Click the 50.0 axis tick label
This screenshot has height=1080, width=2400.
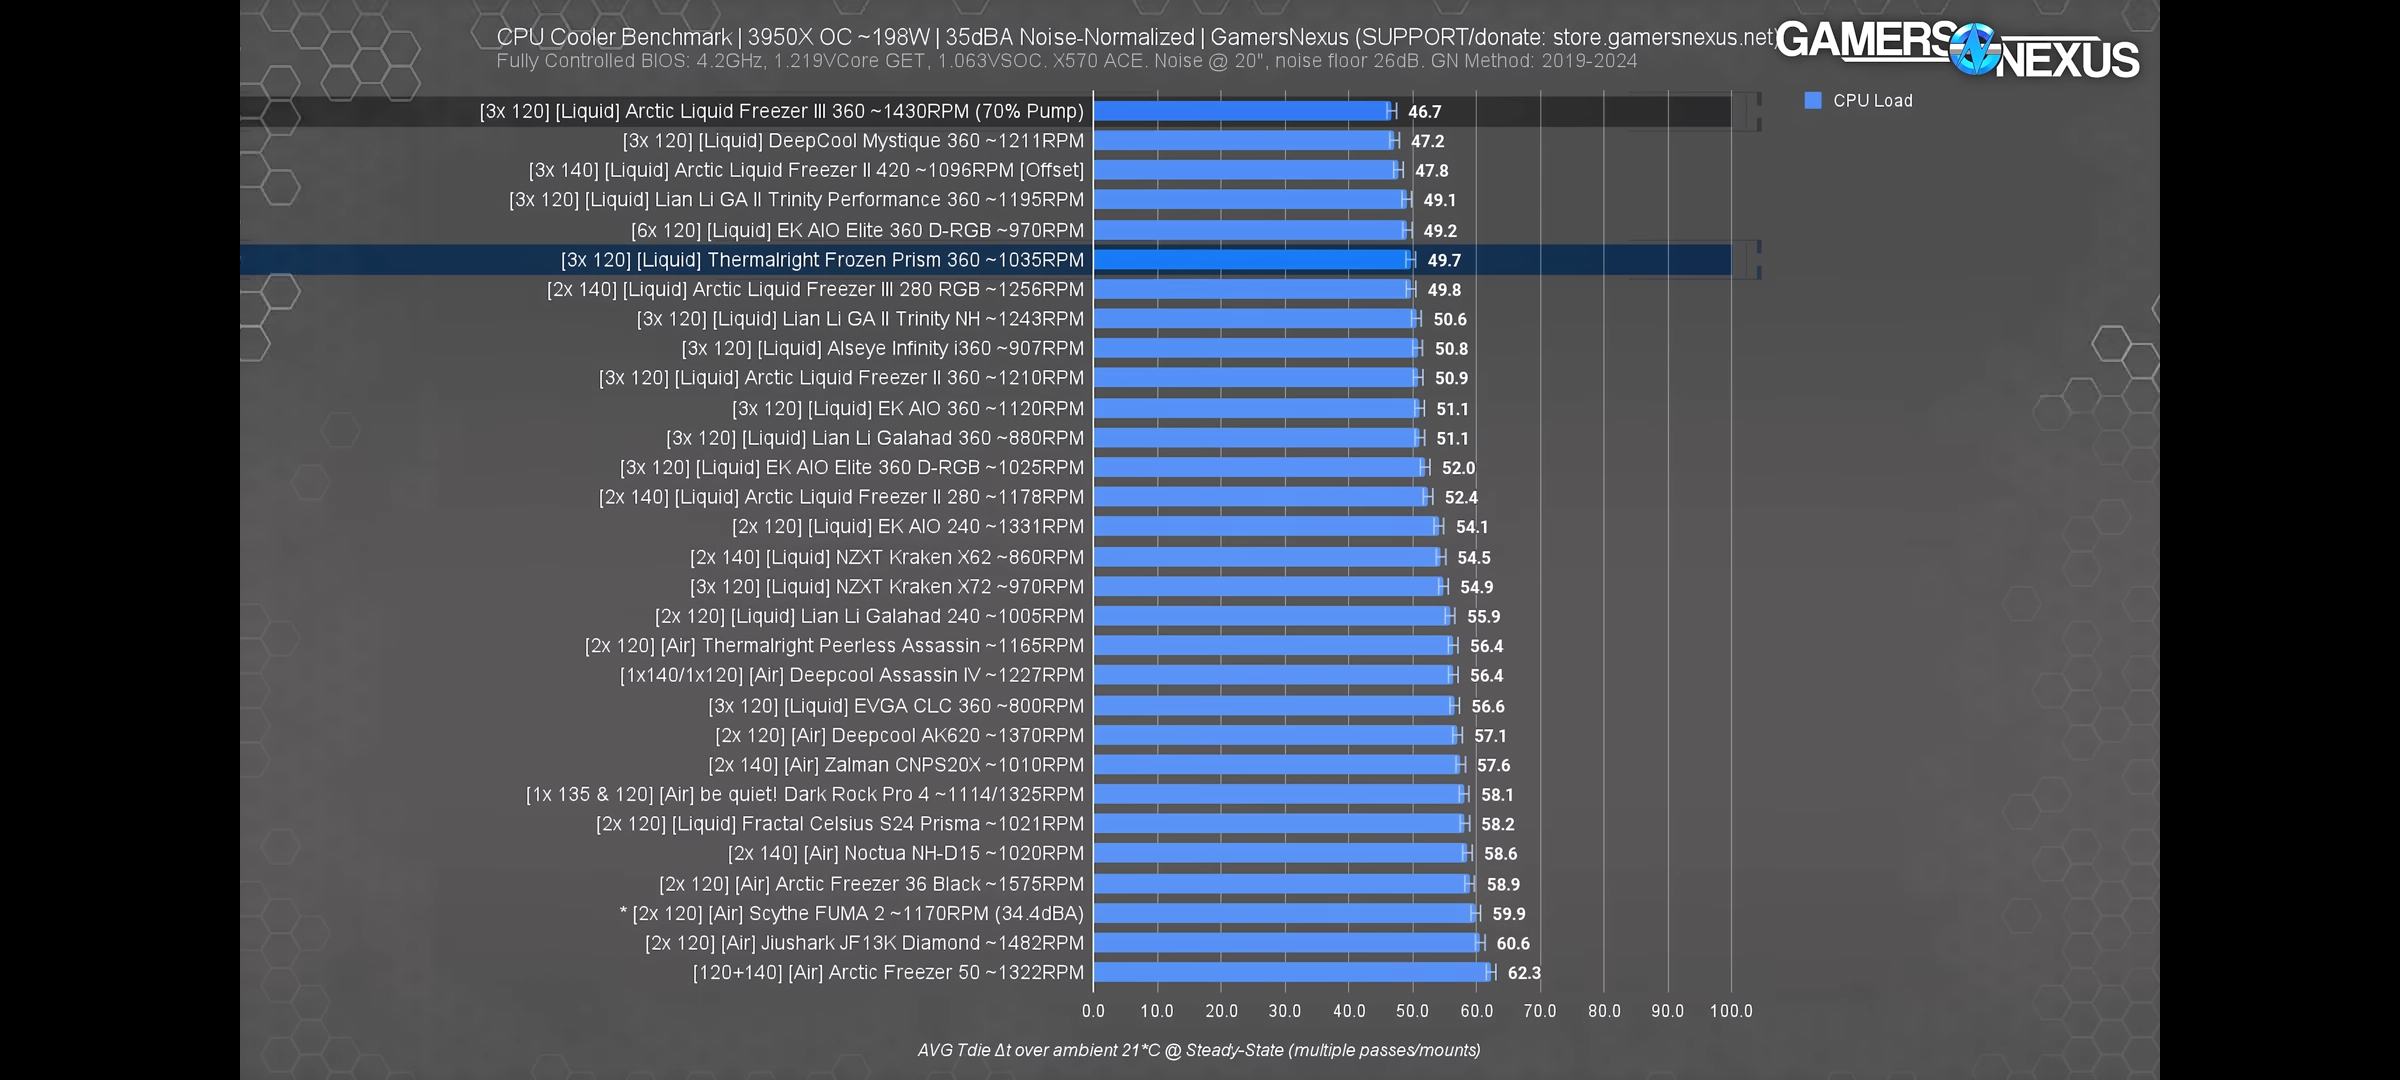coord(1412,1011)
